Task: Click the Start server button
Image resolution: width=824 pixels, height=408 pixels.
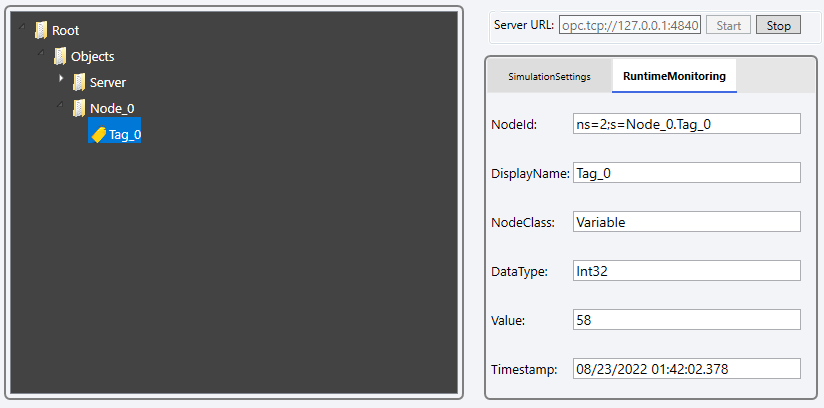Action: tap(728, 24)
